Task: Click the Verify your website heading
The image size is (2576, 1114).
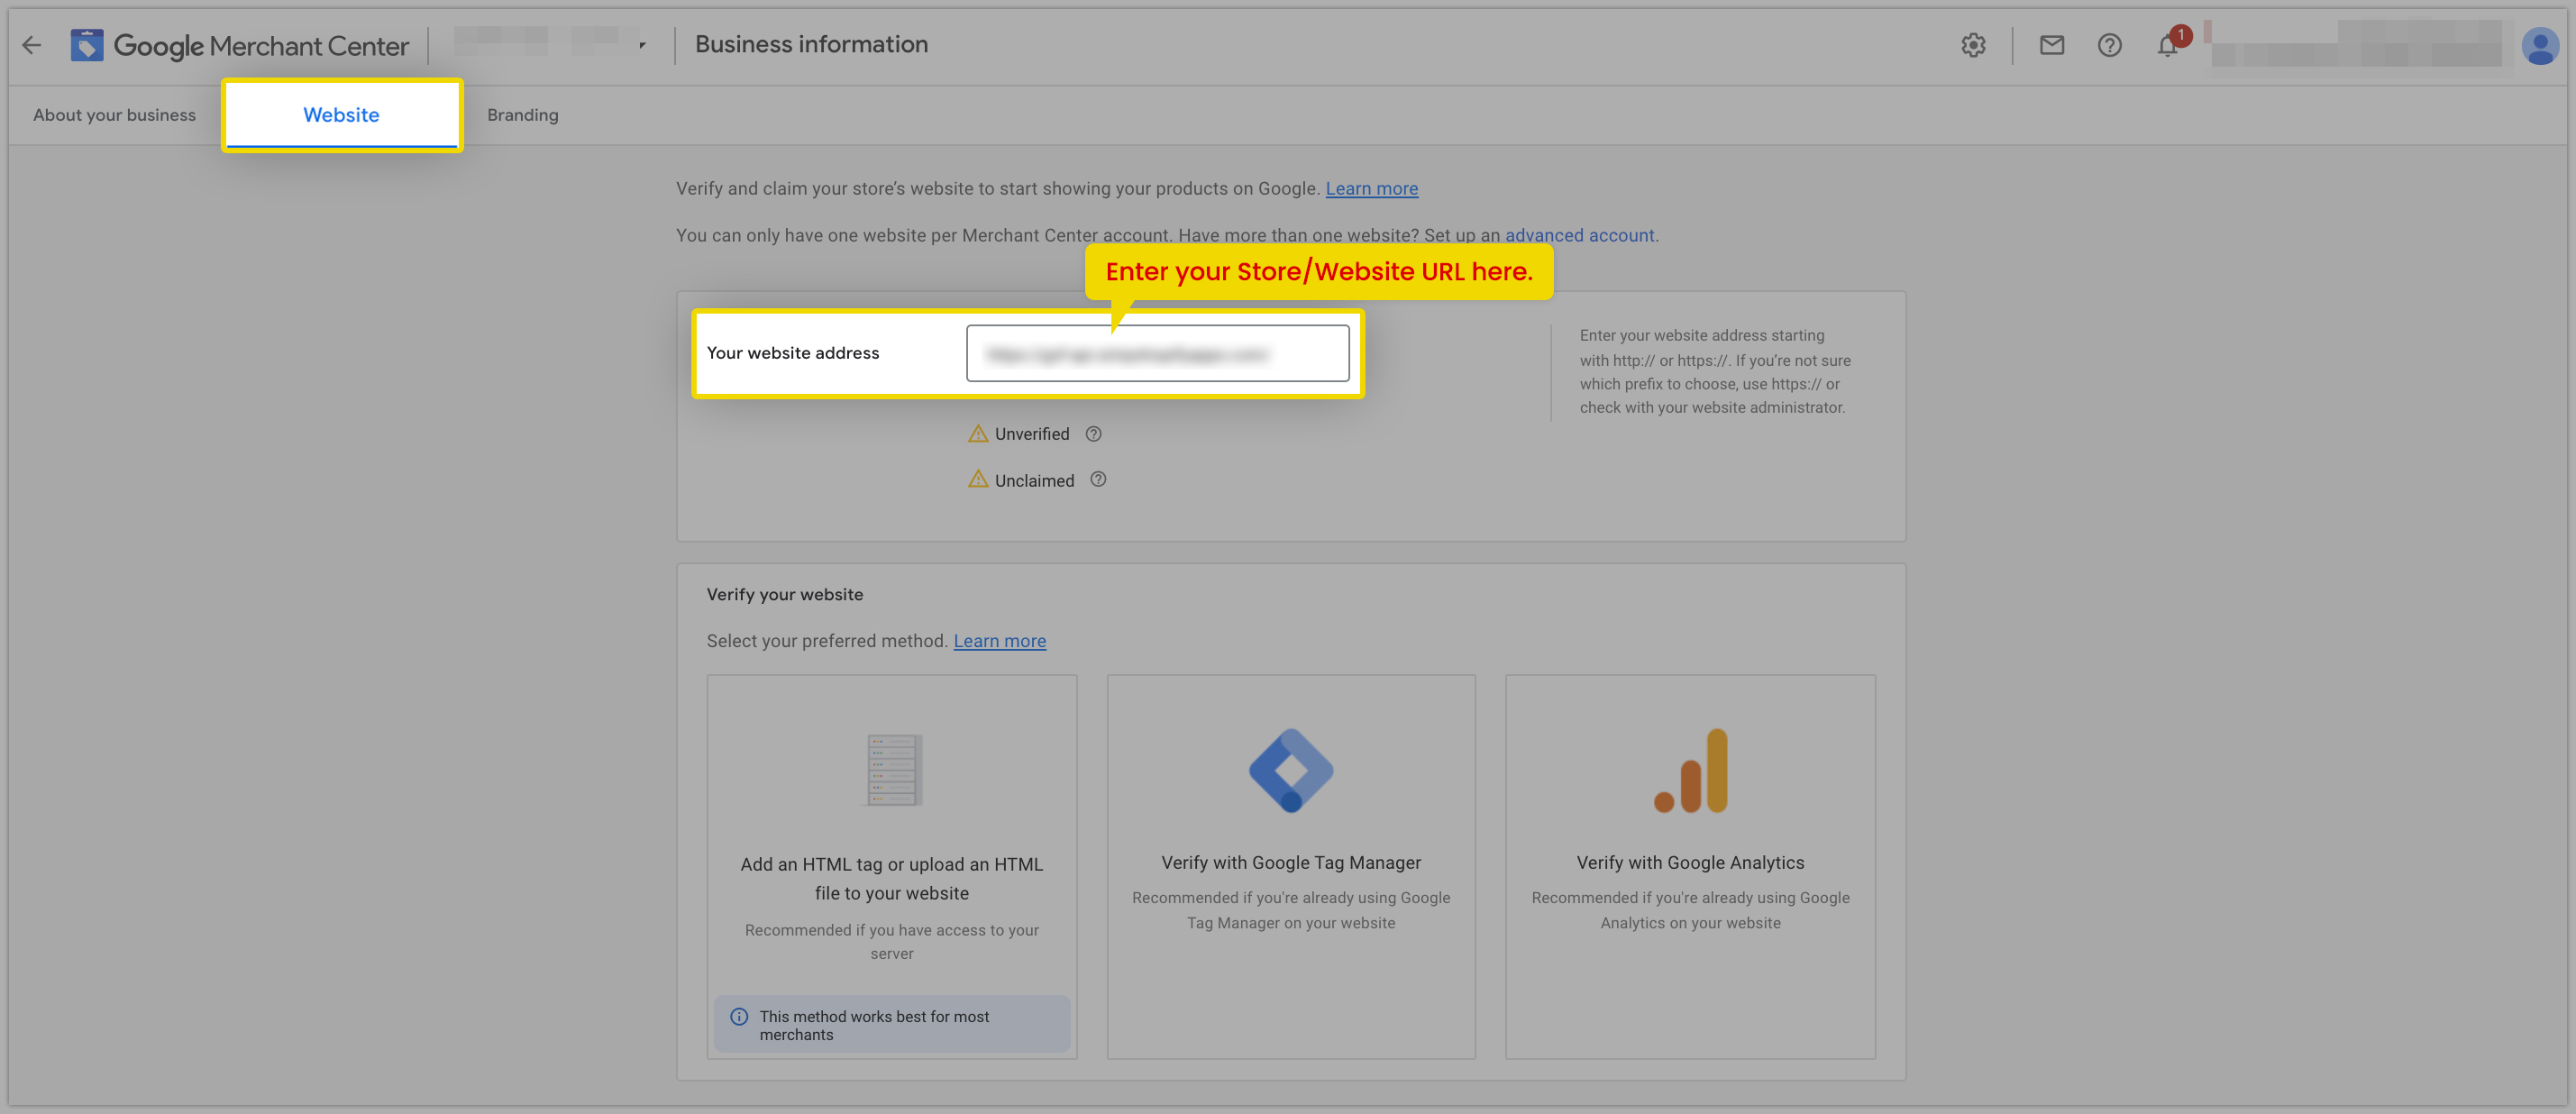Action: [785, 594]
